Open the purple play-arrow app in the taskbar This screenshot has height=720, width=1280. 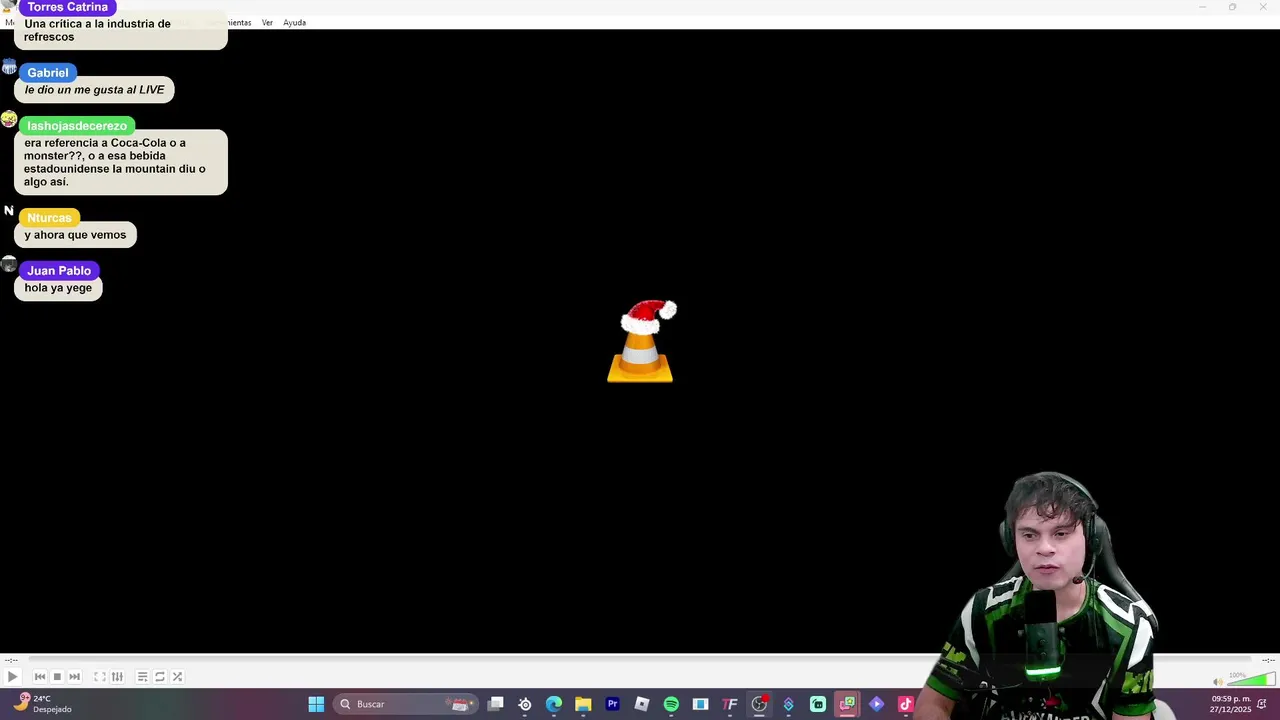pyautogui.click(x=876, y=704)
